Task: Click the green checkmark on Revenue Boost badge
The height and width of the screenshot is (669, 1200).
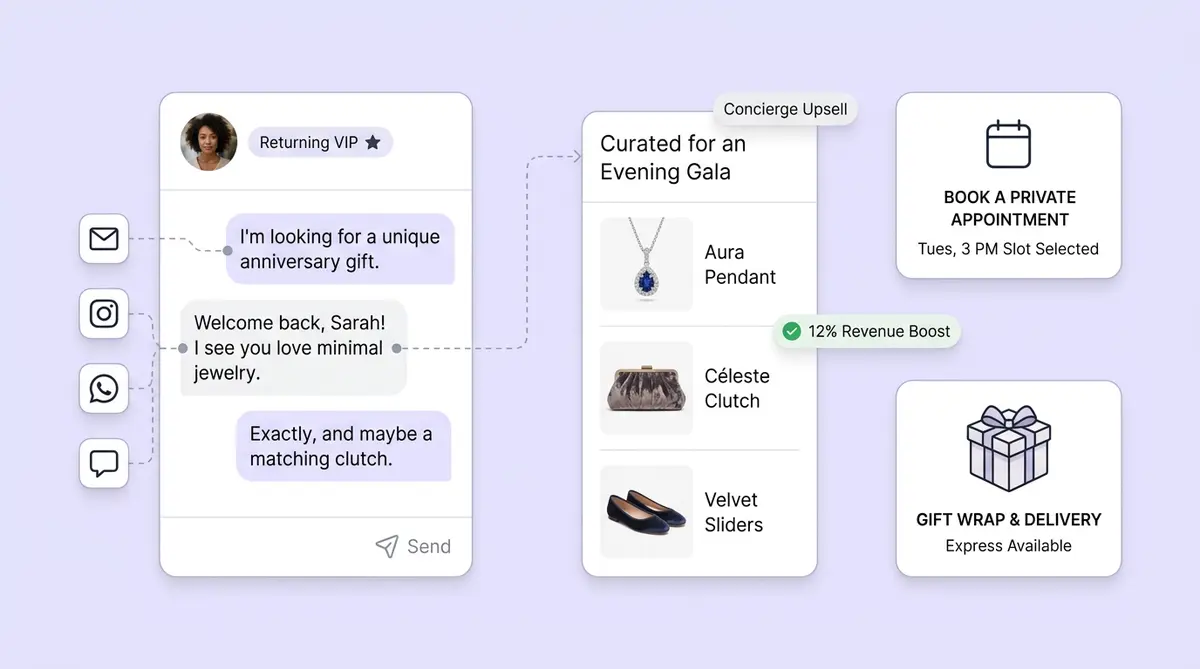Action: [x=790, y=331]
